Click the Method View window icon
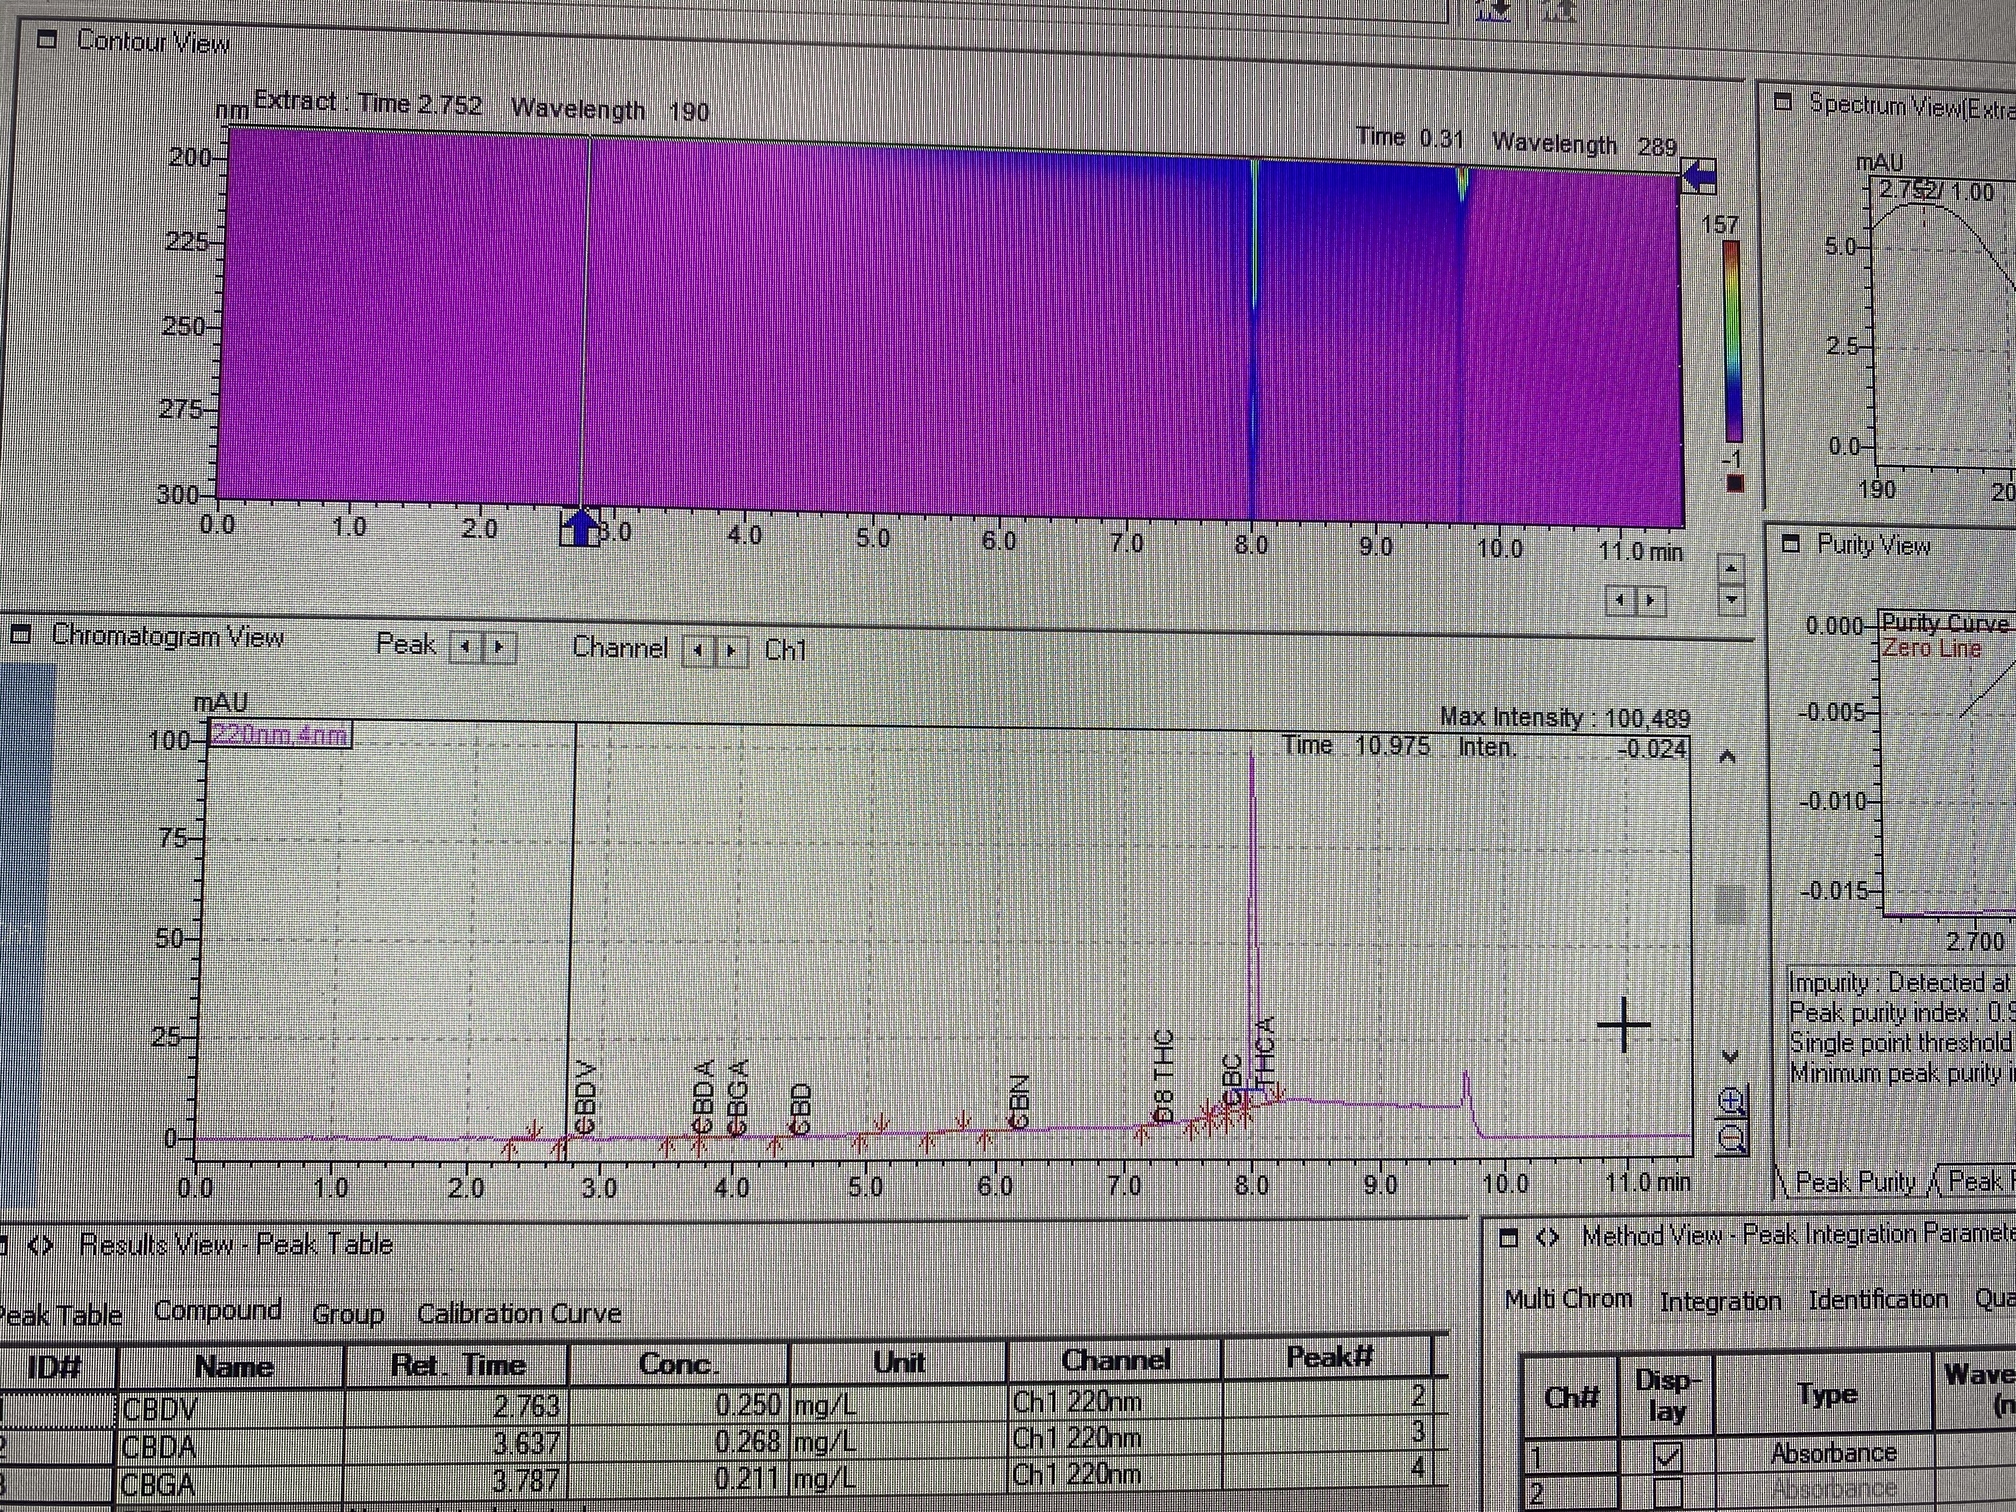This screenshot has height=1512, width=2016. click(x=1510, y=1237)
